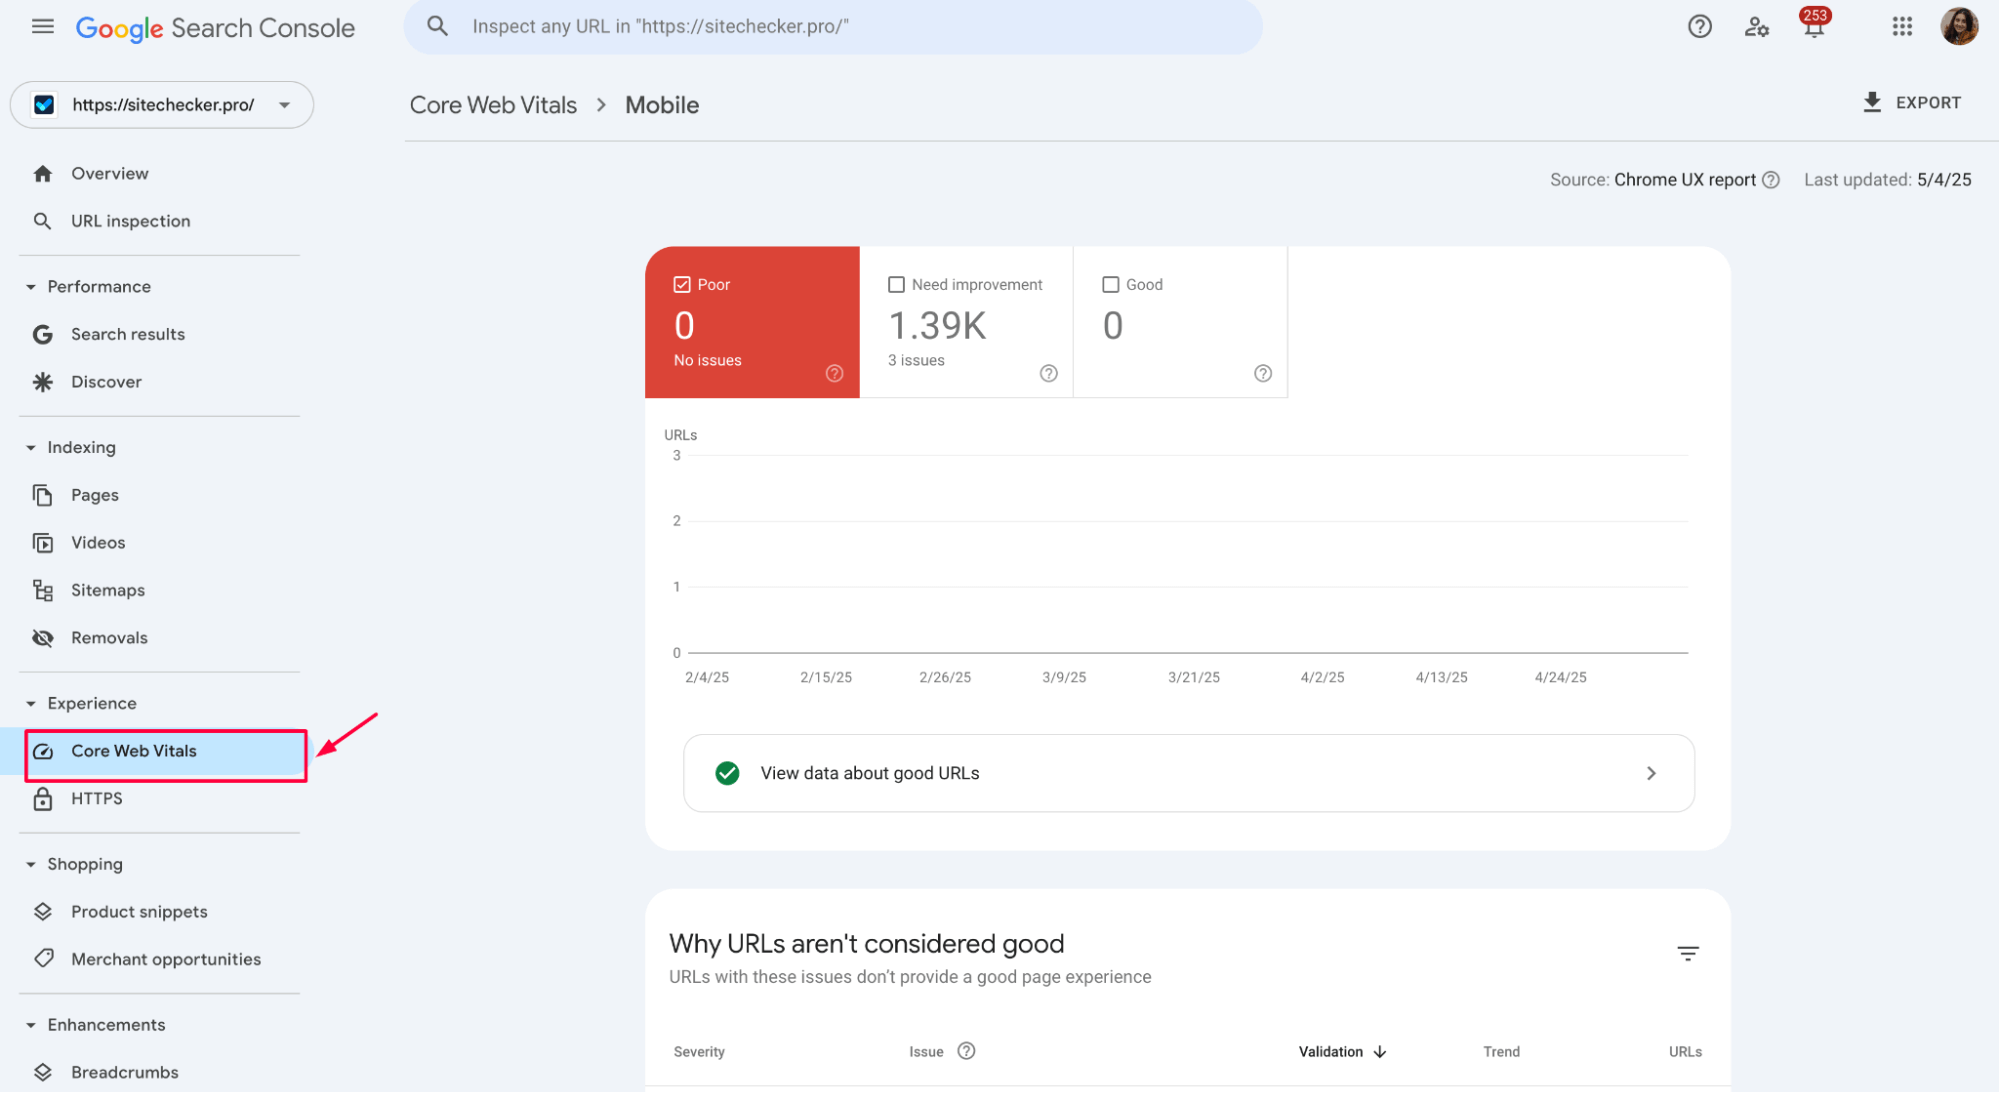
Task: Click help icon beside Issue column header
Action: [965, 1051]
